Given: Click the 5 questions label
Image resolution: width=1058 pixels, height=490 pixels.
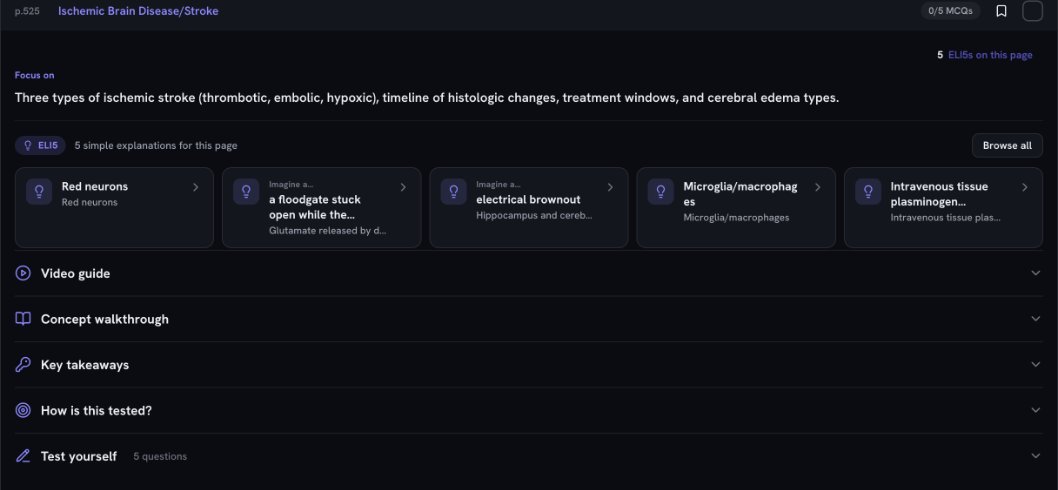Looking at the screenshot, I should [x=160, y=456].
